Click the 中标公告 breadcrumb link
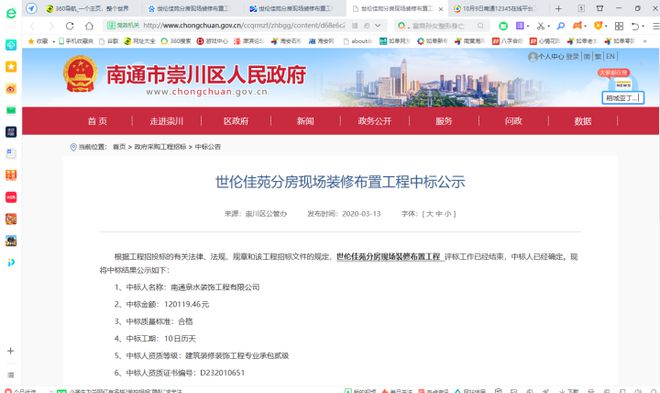The image size is (660, 393). [x=208, y=147]
